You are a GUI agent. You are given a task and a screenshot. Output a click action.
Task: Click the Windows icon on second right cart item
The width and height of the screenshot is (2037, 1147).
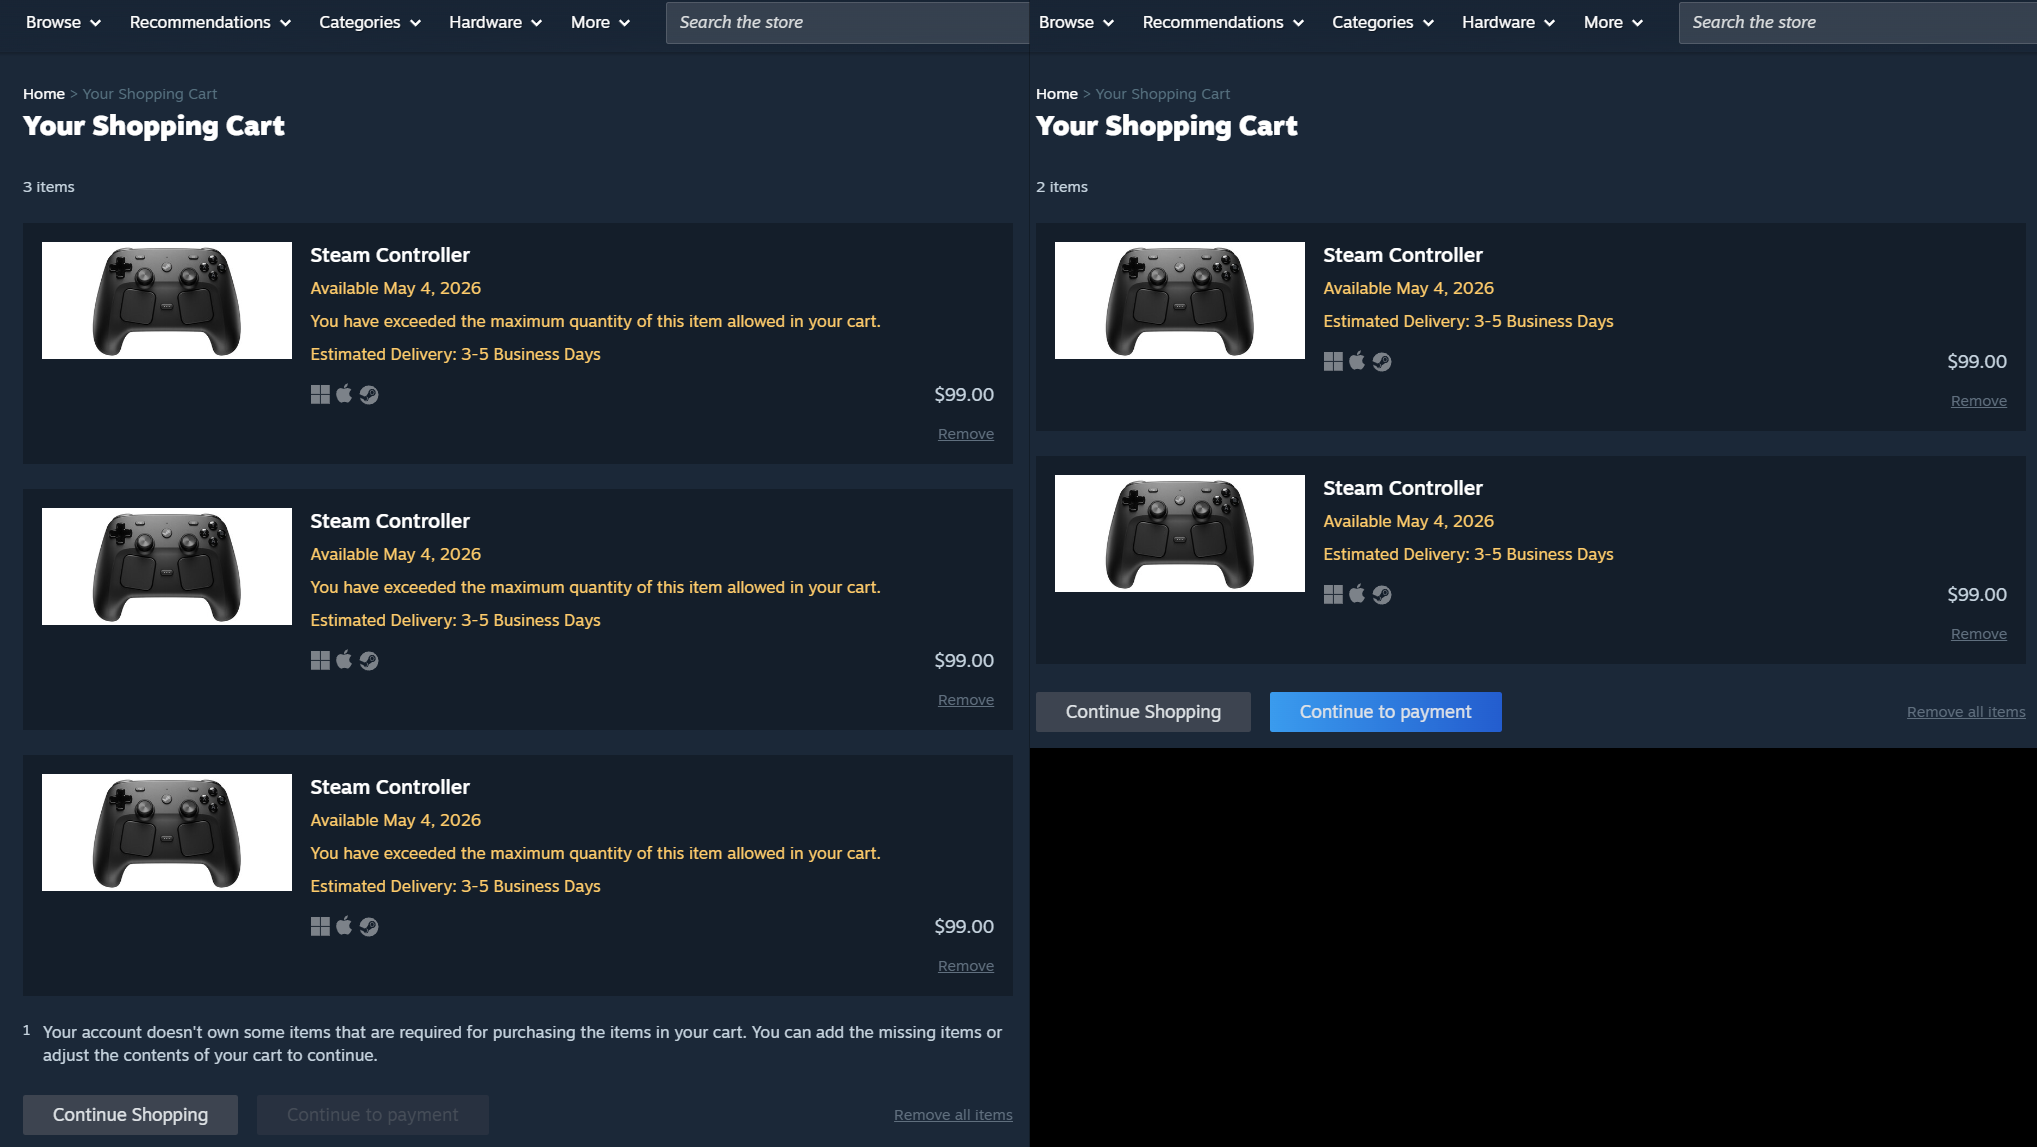1333,595
